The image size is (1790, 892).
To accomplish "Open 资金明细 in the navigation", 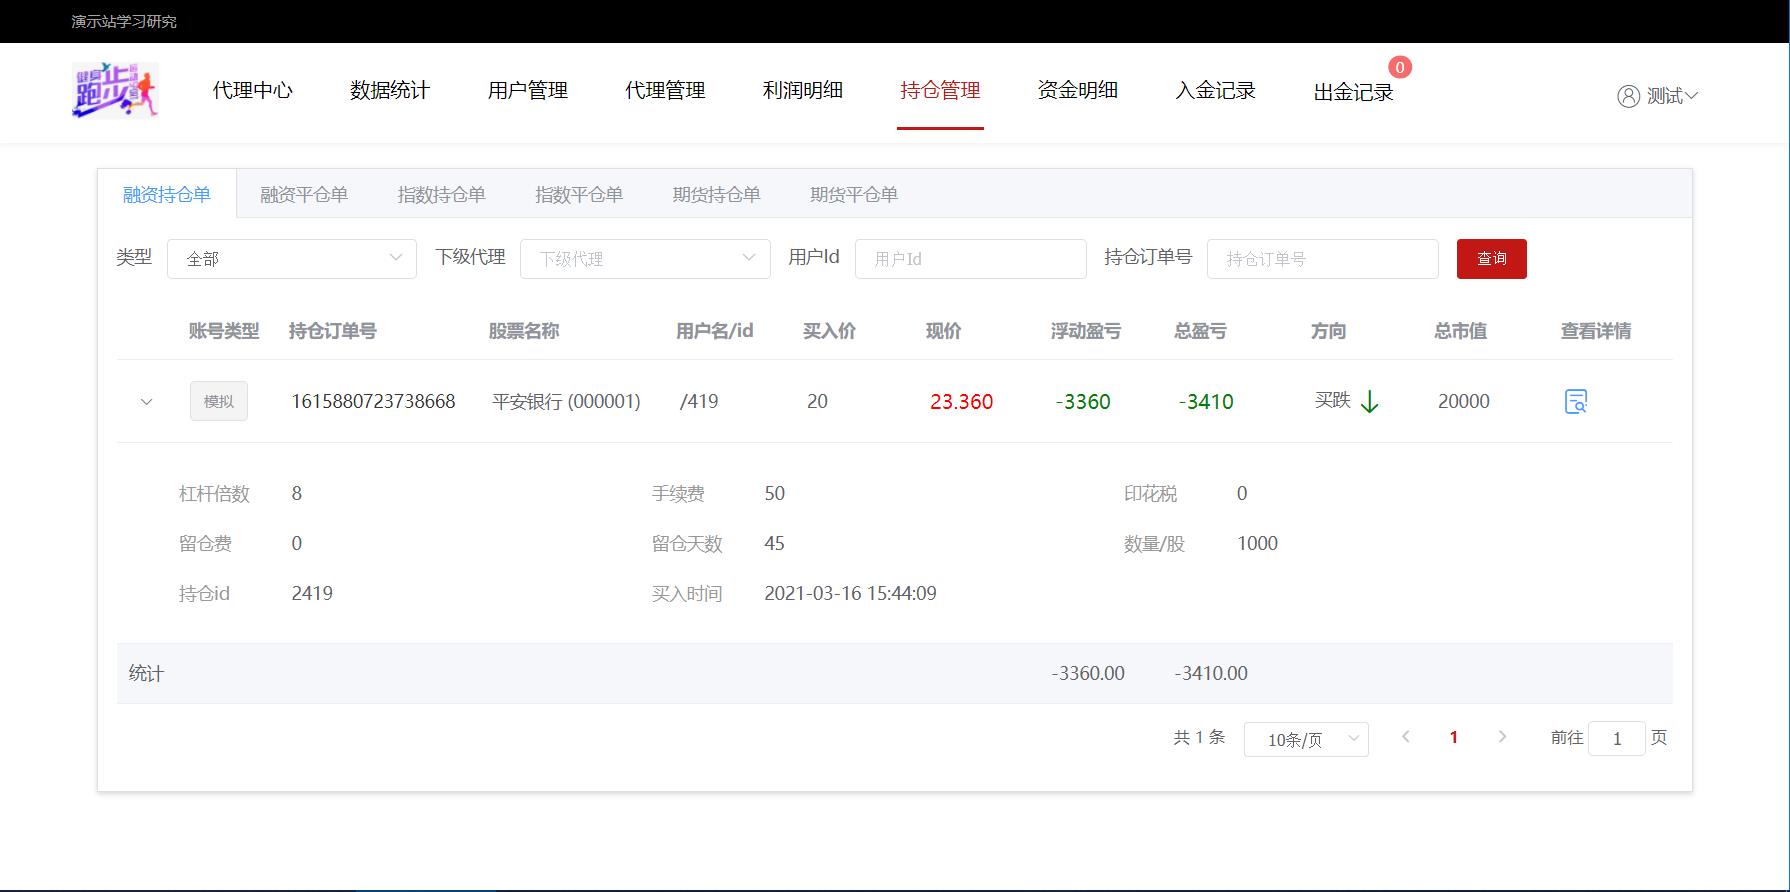I will (x=1078, y=90).
